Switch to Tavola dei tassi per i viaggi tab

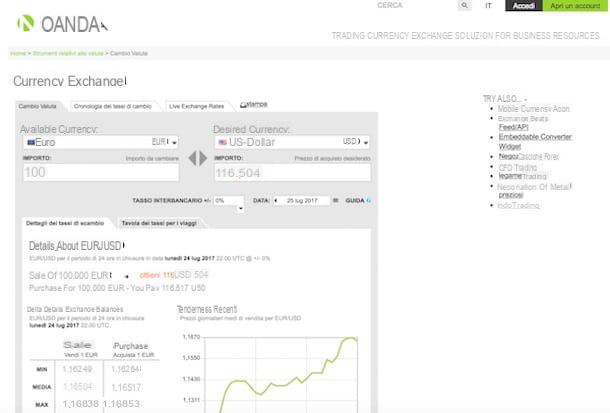pos(159,223)
